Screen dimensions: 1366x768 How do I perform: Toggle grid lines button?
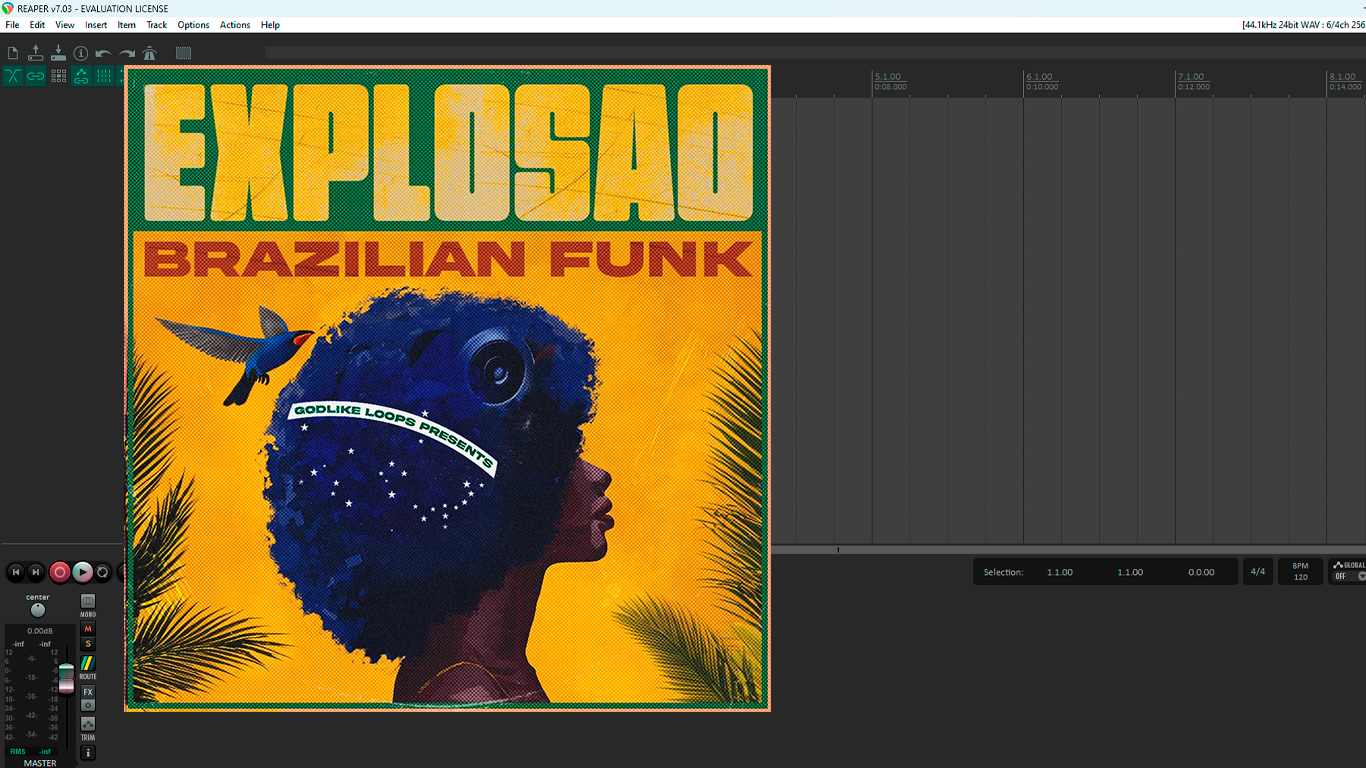point(104,76)
